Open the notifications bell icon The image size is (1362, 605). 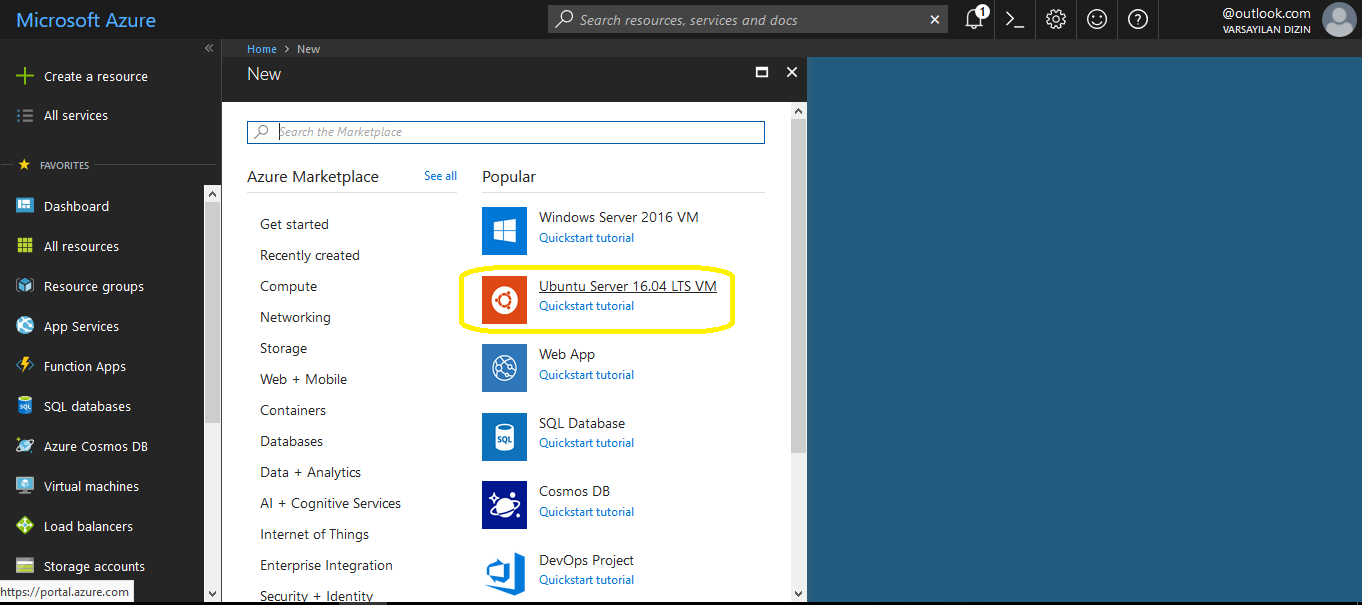coord(974,19)
